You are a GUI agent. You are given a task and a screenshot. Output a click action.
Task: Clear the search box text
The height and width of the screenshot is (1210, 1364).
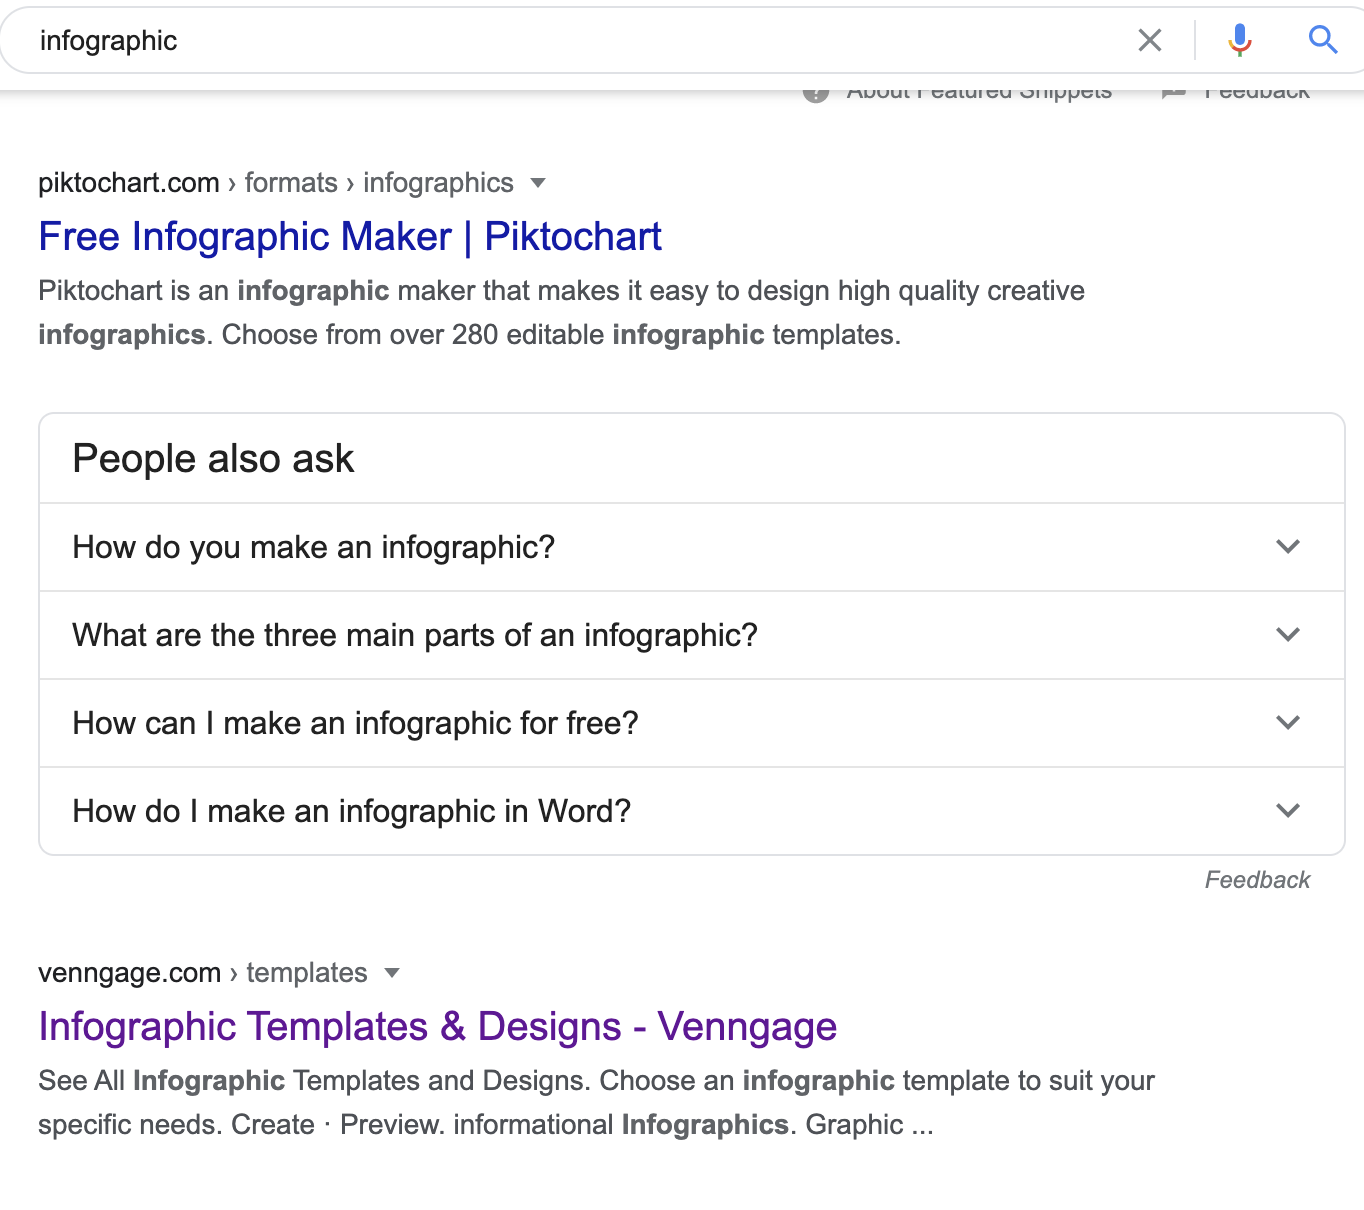coord(1150,40)
